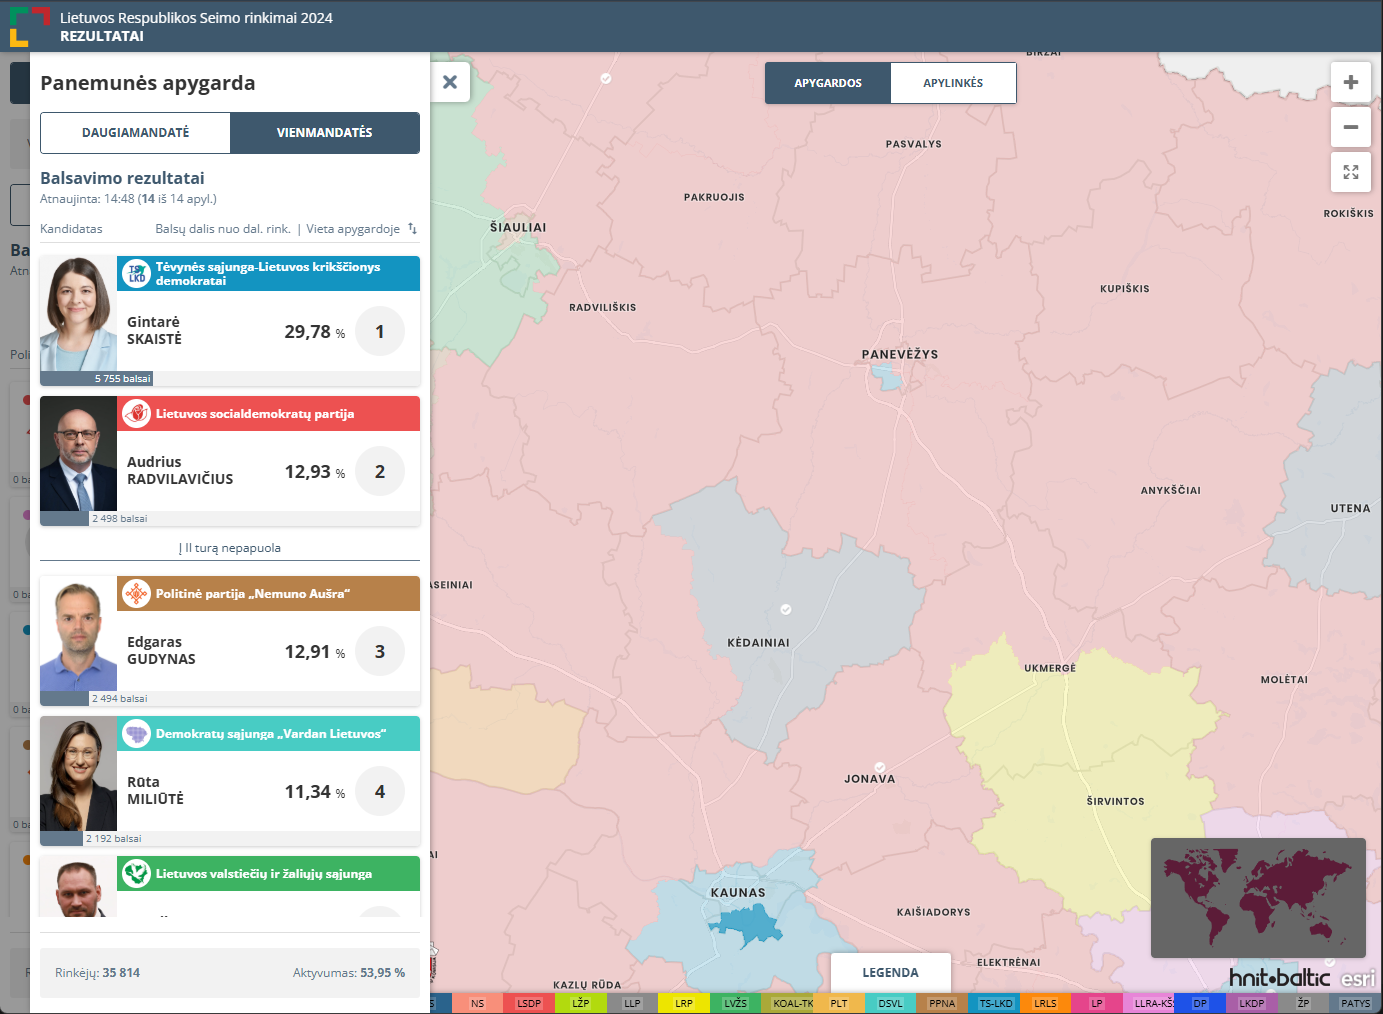Click the Lietuvos valstiečių ir žaliųjų sąjunga header
The width and height of the screenshot is (1383, 1014).
coord(268,874)
